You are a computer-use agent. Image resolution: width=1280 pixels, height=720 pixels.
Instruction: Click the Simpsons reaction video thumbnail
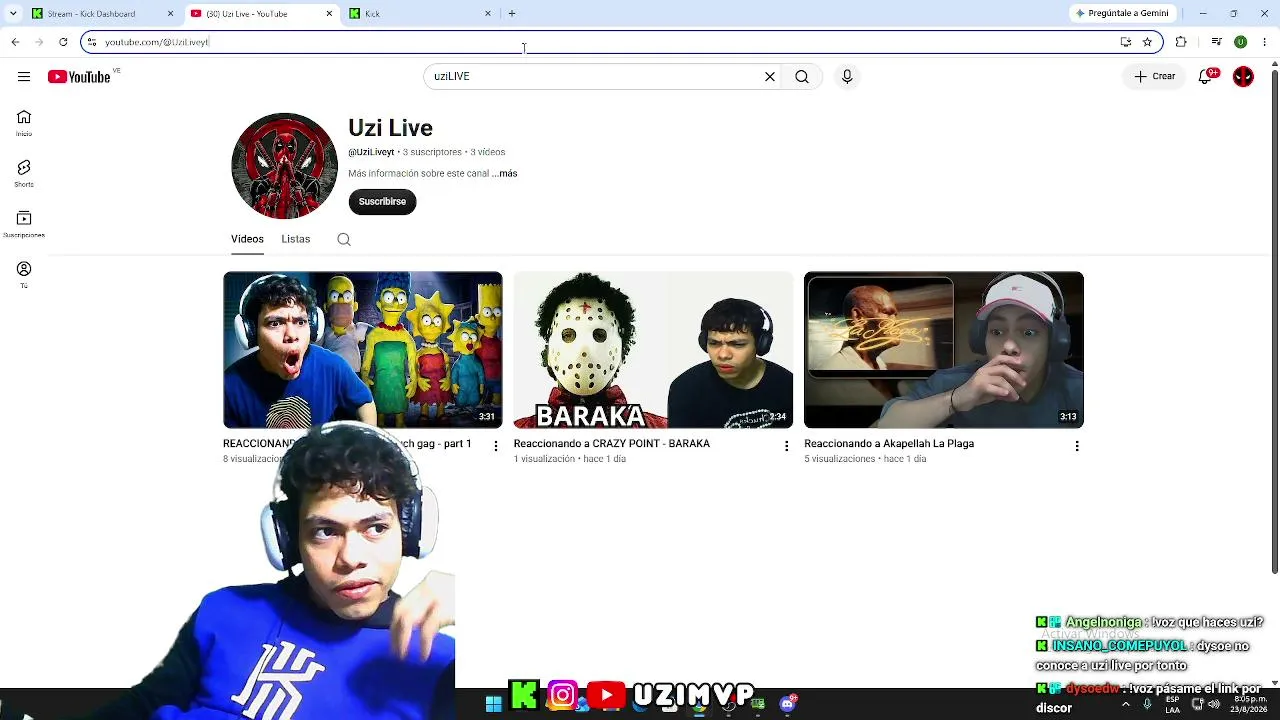click(x=363, y=350)
